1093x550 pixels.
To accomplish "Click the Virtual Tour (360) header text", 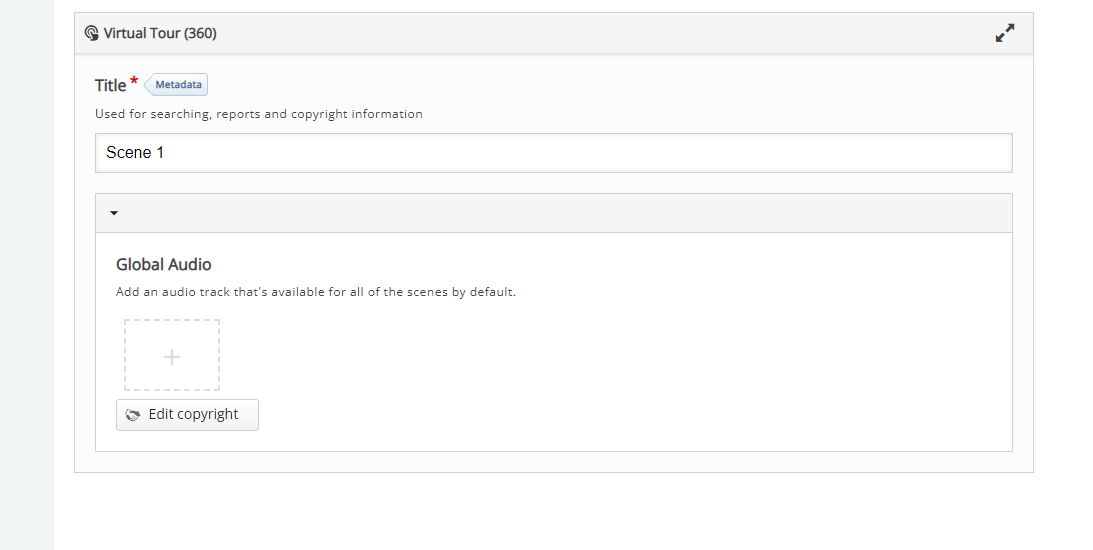I will tap(160, 33).
